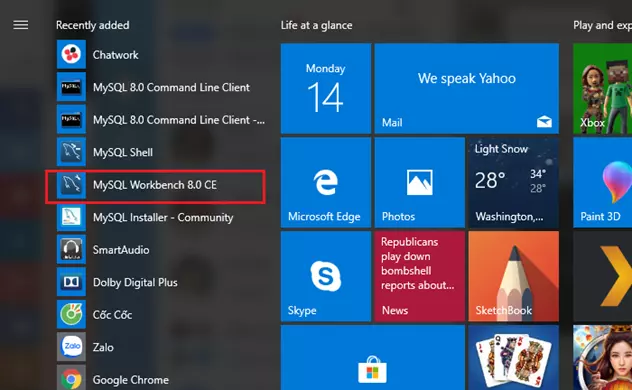Open the Xbox tile
632x390 pixels.
click(603, 88)
